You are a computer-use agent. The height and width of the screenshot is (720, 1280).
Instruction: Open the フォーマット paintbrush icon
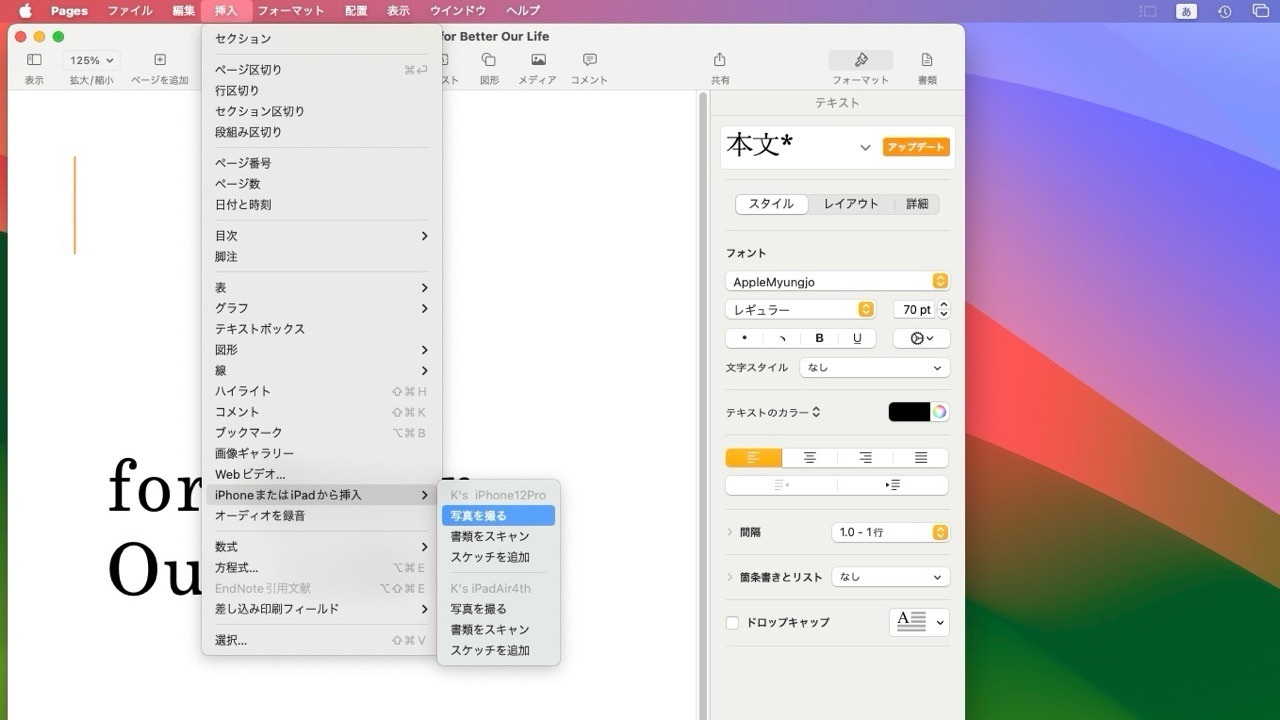coord(860,60)
